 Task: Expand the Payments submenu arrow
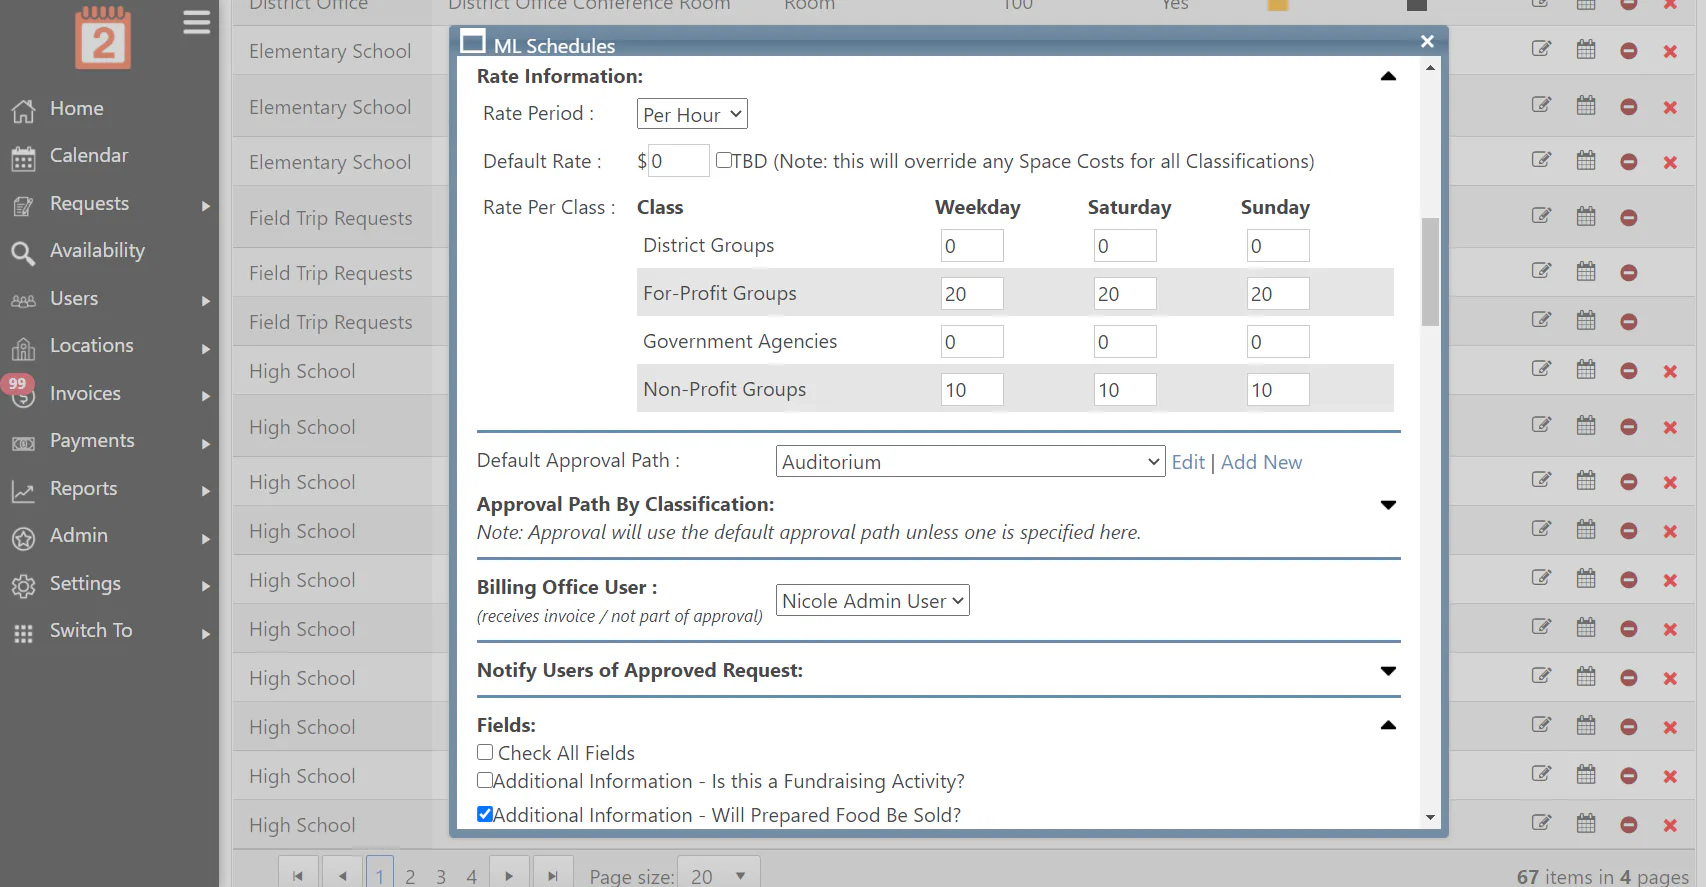[206, 443]
